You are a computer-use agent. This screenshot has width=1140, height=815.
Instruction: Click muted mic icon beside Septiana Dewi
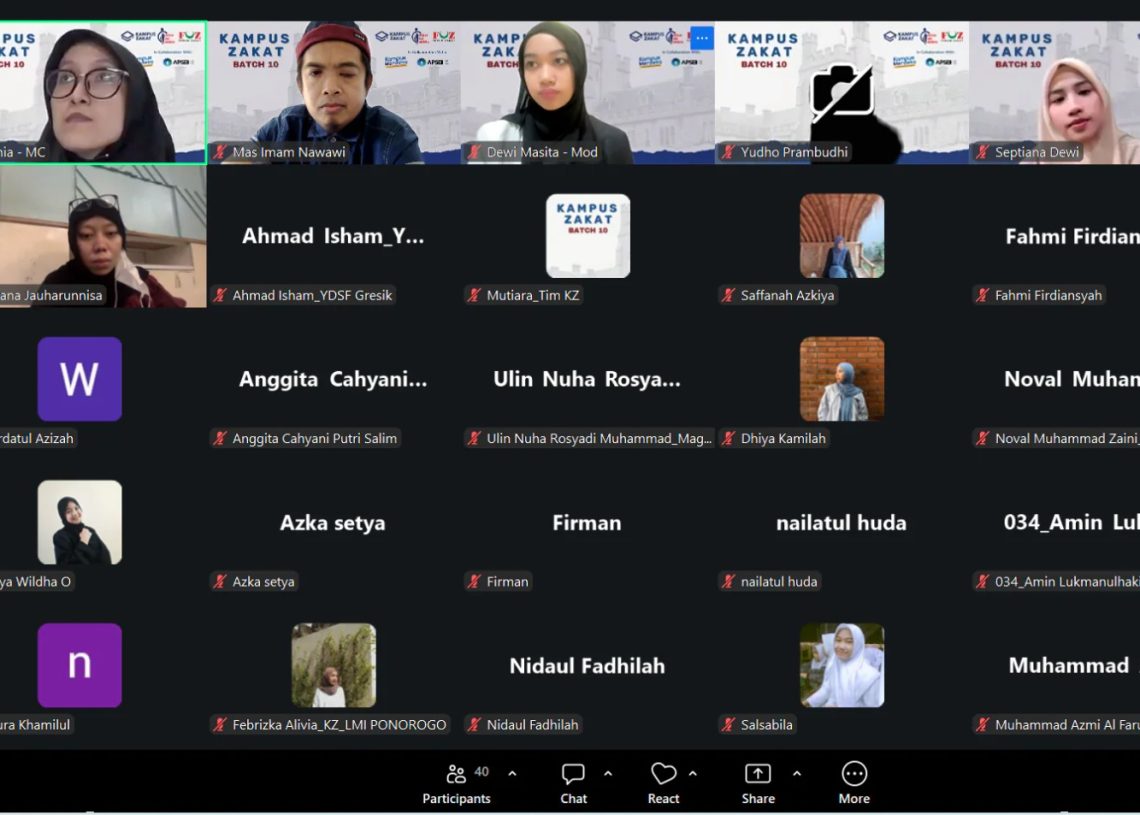click(x=982, y=152)
